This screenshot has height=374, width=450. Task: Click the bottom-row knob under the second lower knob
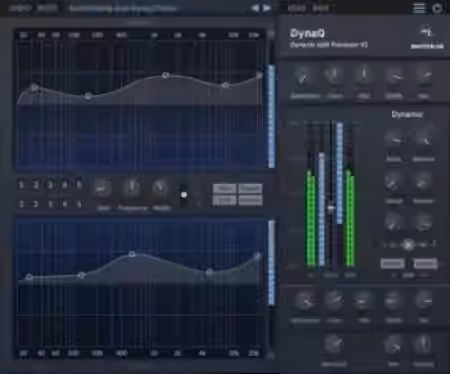[334, 344]
